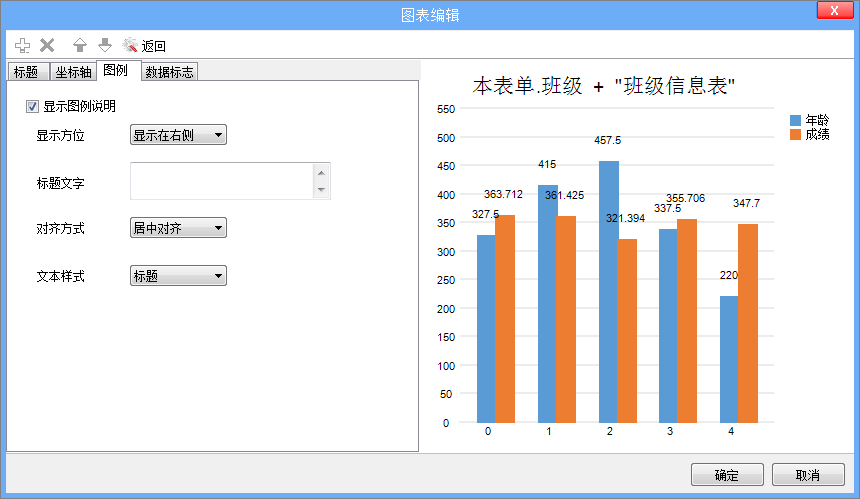Click the blue bar labeled 415

coord(547,304)
